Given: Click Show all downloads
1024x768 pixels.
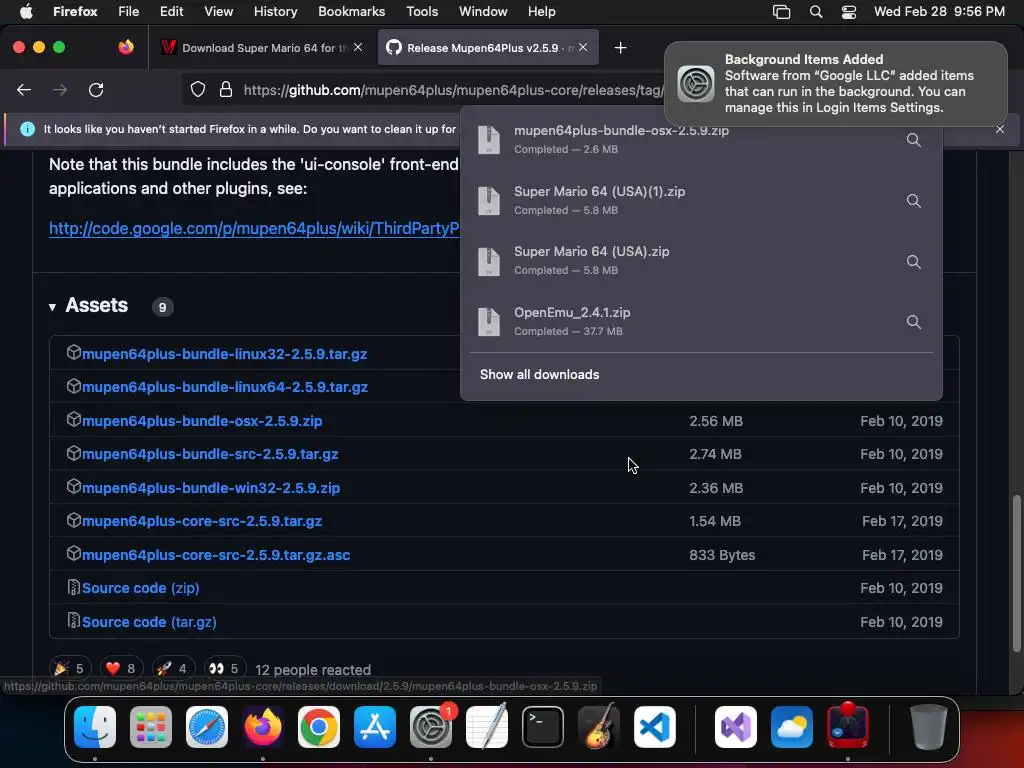Looking at the screenshot, I should coord(539,374).
